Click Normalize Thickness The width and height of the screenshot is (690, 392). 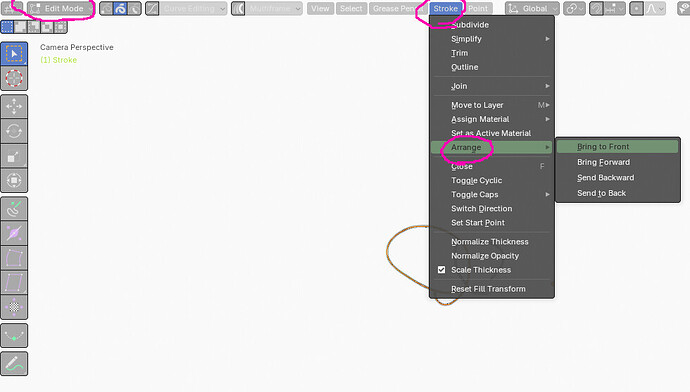[x=492, y=242]
